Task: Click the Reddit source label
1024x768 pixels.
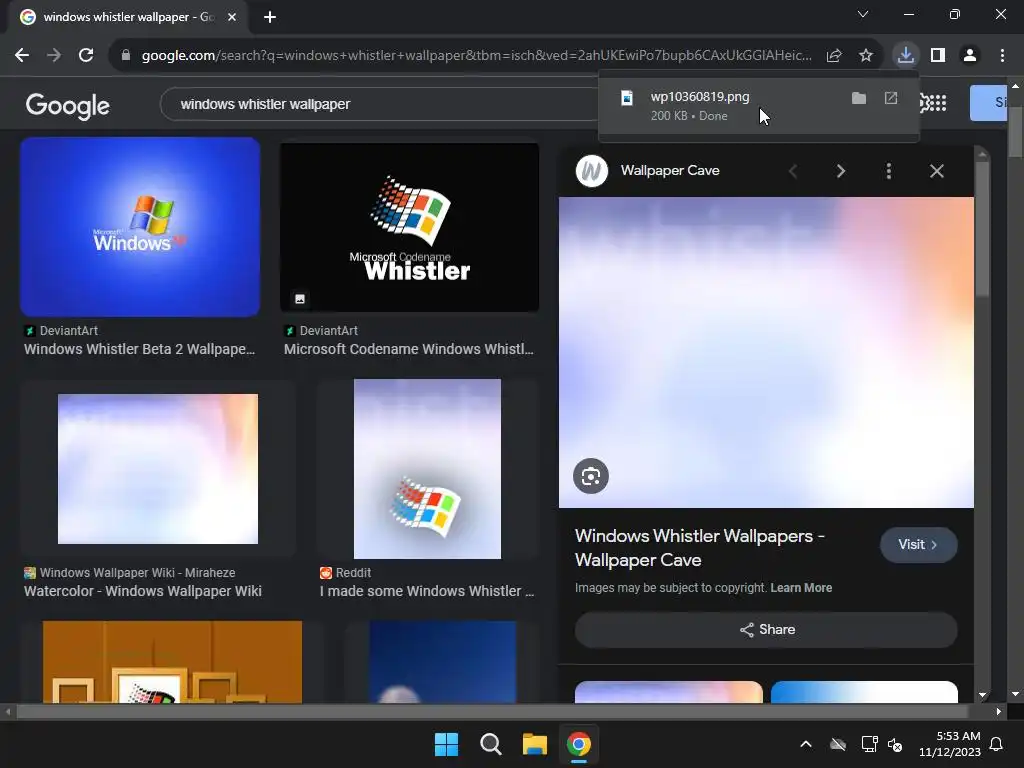Action: tap(353, 573)
